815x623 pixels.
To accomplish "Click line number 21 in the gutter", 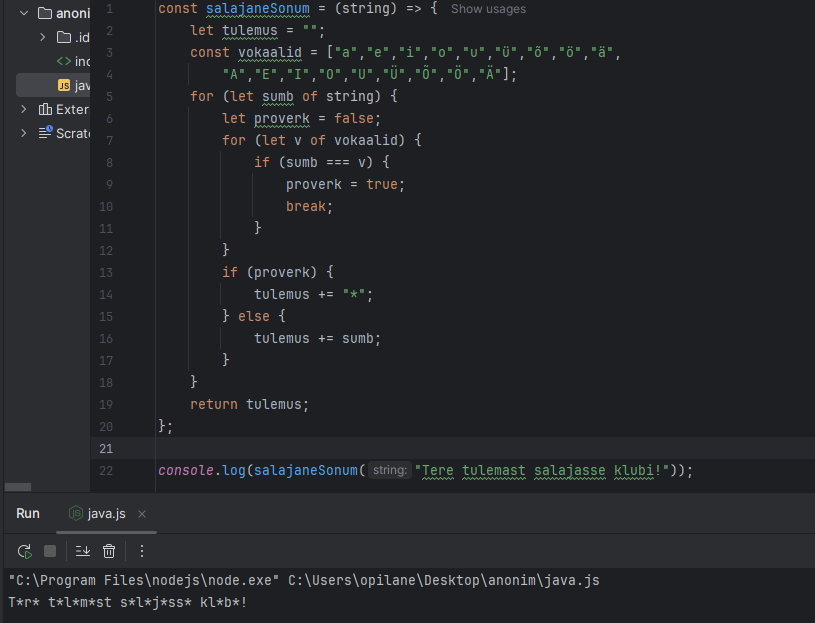I will tap(107, 448).
